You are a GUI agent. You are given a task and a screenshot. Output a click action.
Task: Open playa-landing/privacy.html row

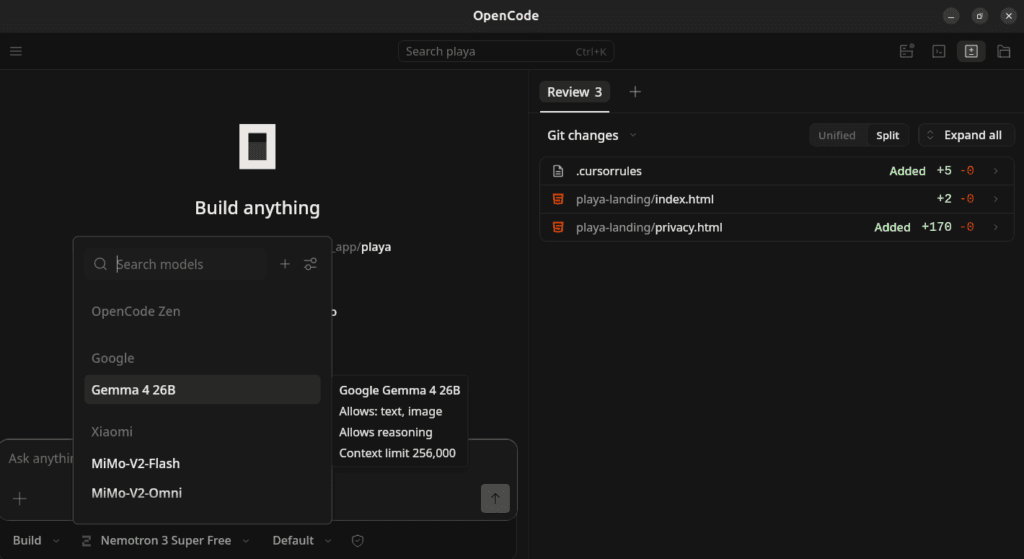tap(776, 227)
